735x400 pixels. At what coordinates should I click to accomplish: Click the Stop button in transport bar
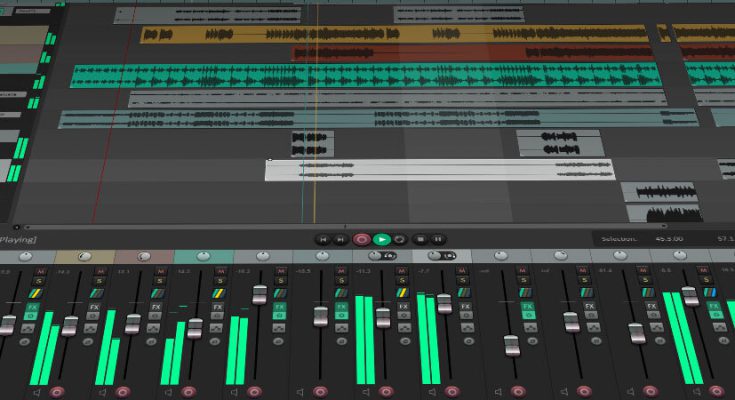point(420,239)
